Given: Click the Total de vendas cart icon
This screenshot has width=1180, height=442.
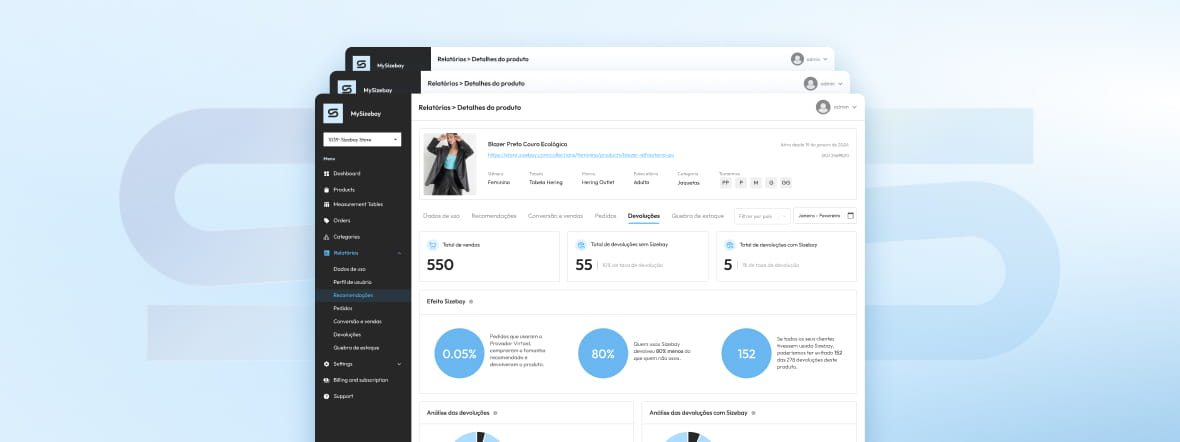Looking at the screenshot, I should [x=432, y=245].
